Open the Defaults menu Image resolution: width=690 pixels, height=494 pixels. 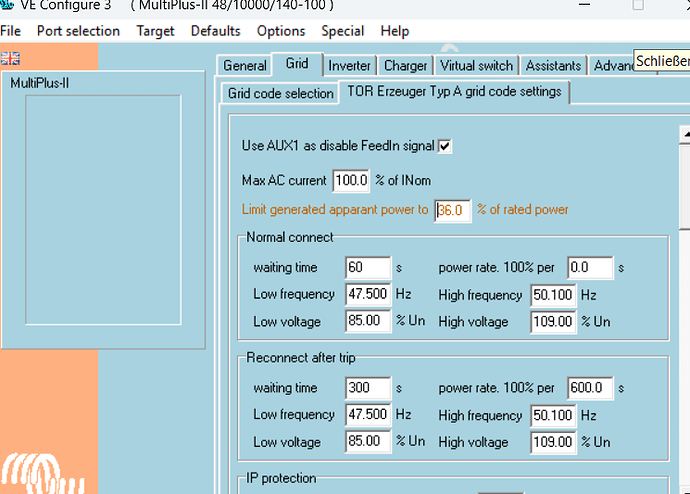pyautogui.click(x=216, y=31)
